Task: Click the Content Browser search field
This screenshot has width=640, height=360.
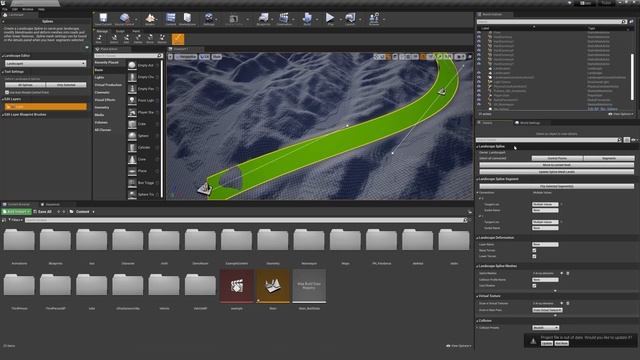Action: pyautogui.click(x=245, y=220)
